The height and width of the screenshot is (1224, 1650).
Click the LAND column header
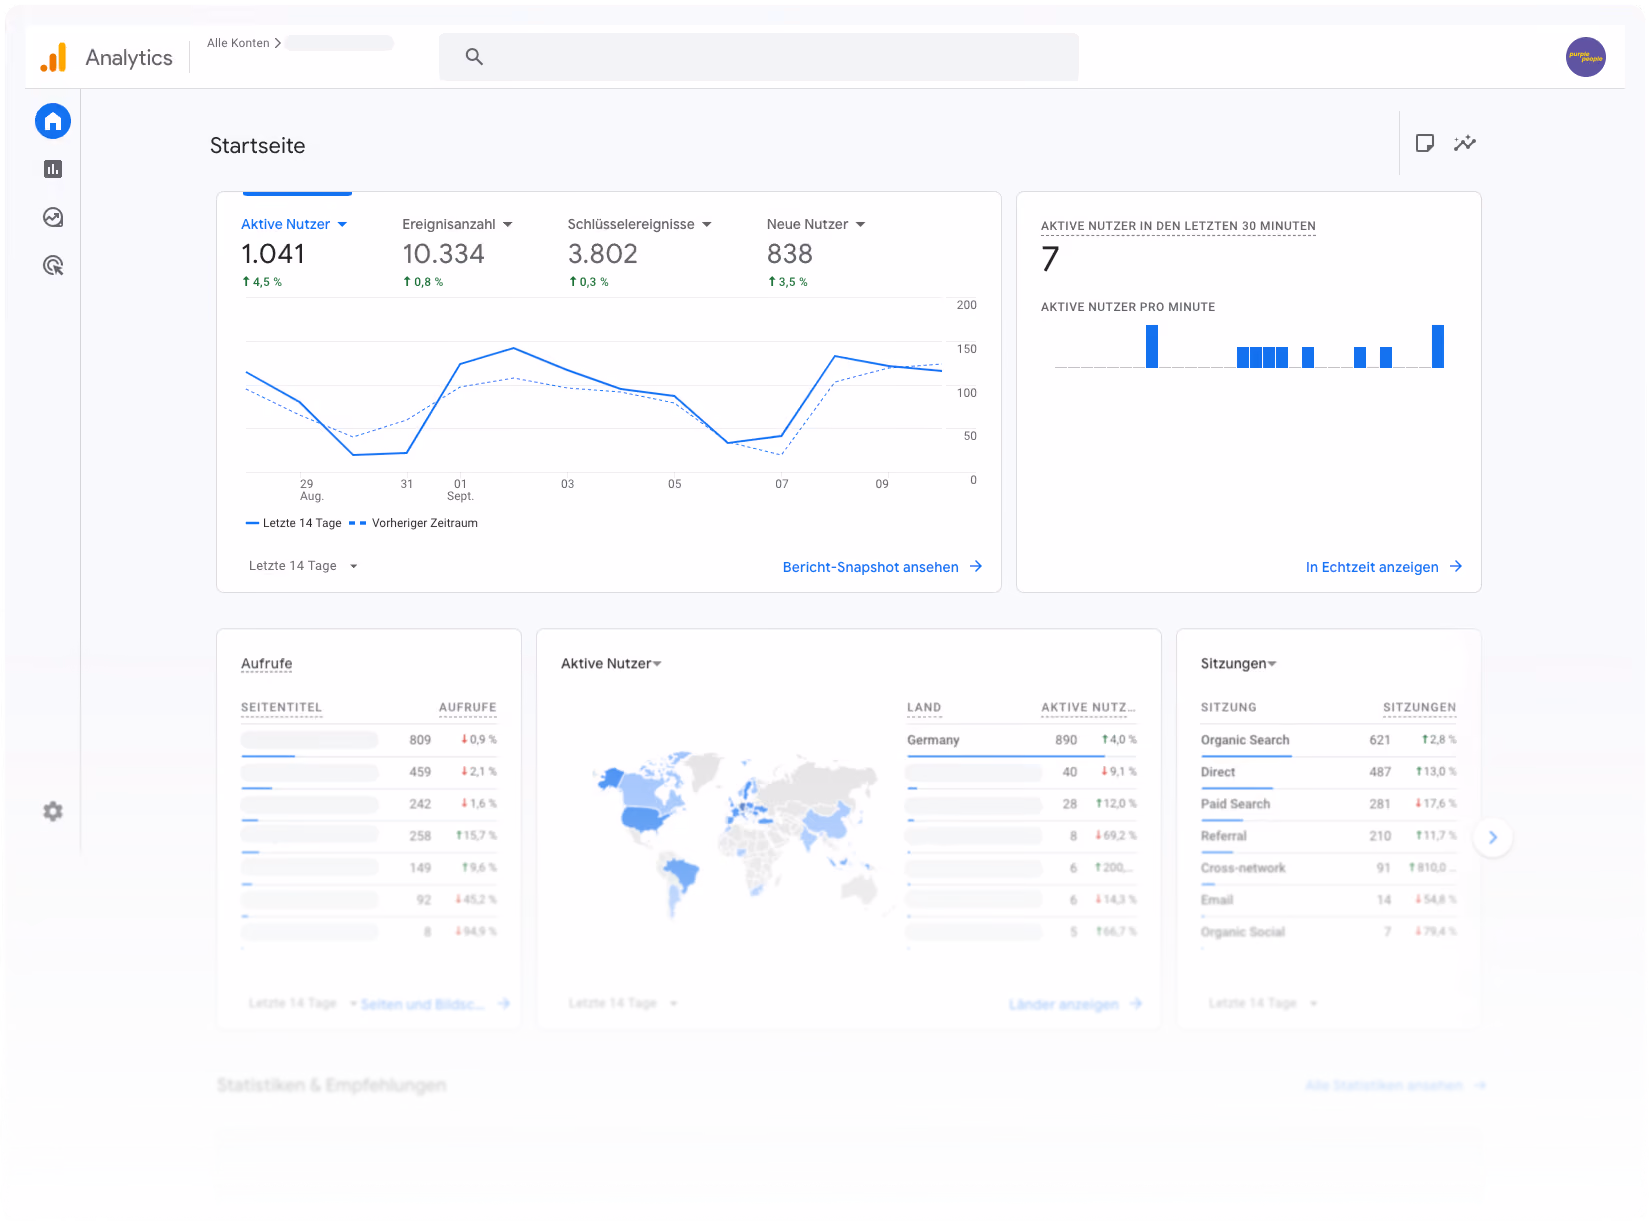coord(924,707)
